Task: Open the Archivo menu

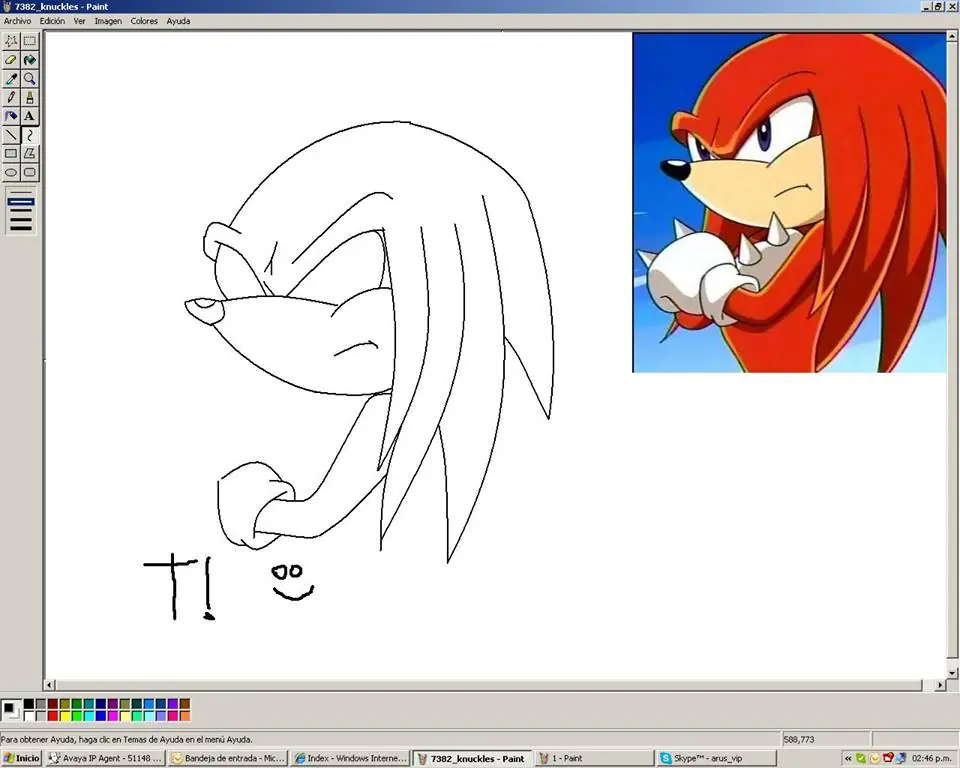Action: coord(17,21)
